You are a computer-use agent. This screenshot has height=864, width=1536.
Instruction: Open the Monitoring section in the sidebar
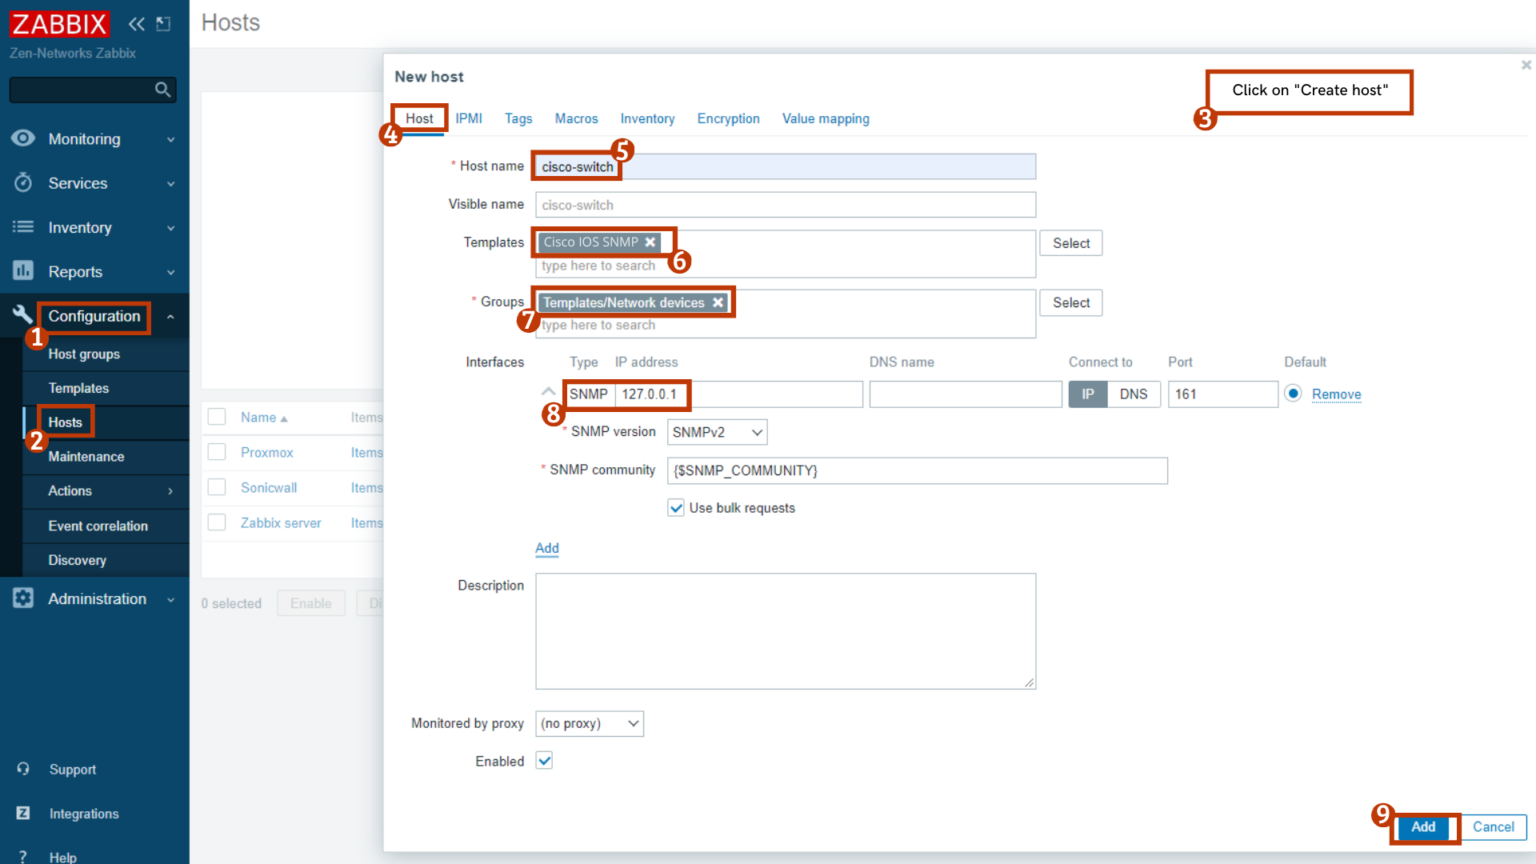(x=85, y=138)
